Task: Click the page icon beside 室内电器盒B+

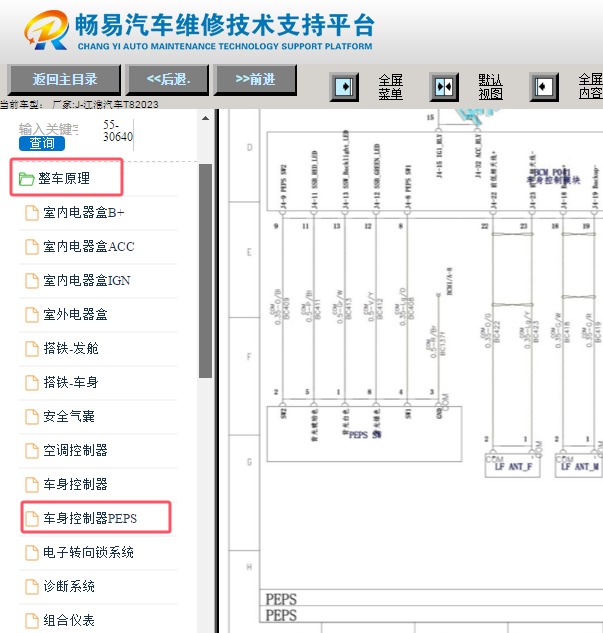Action: pos(31,213)
